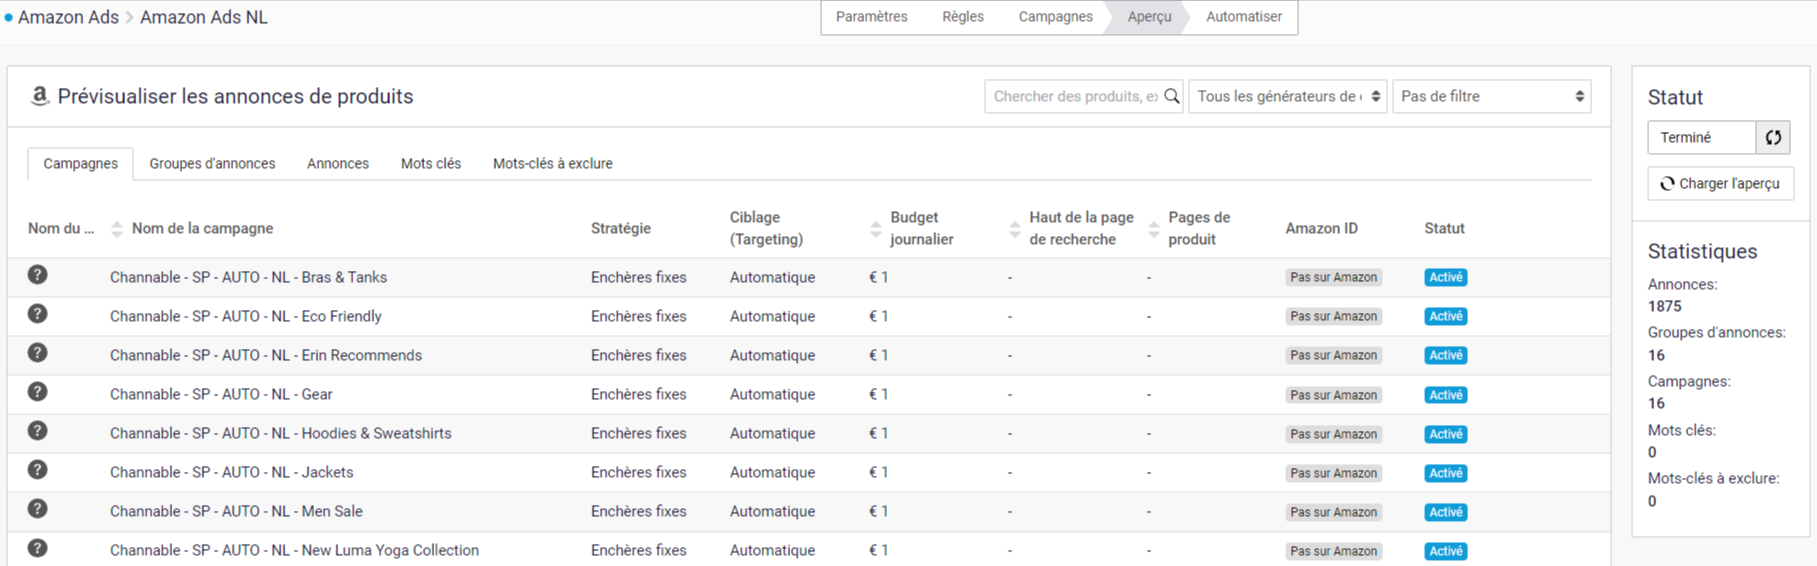
Task: Click the search magnifier icon
Action: [x=1172, y=96]
